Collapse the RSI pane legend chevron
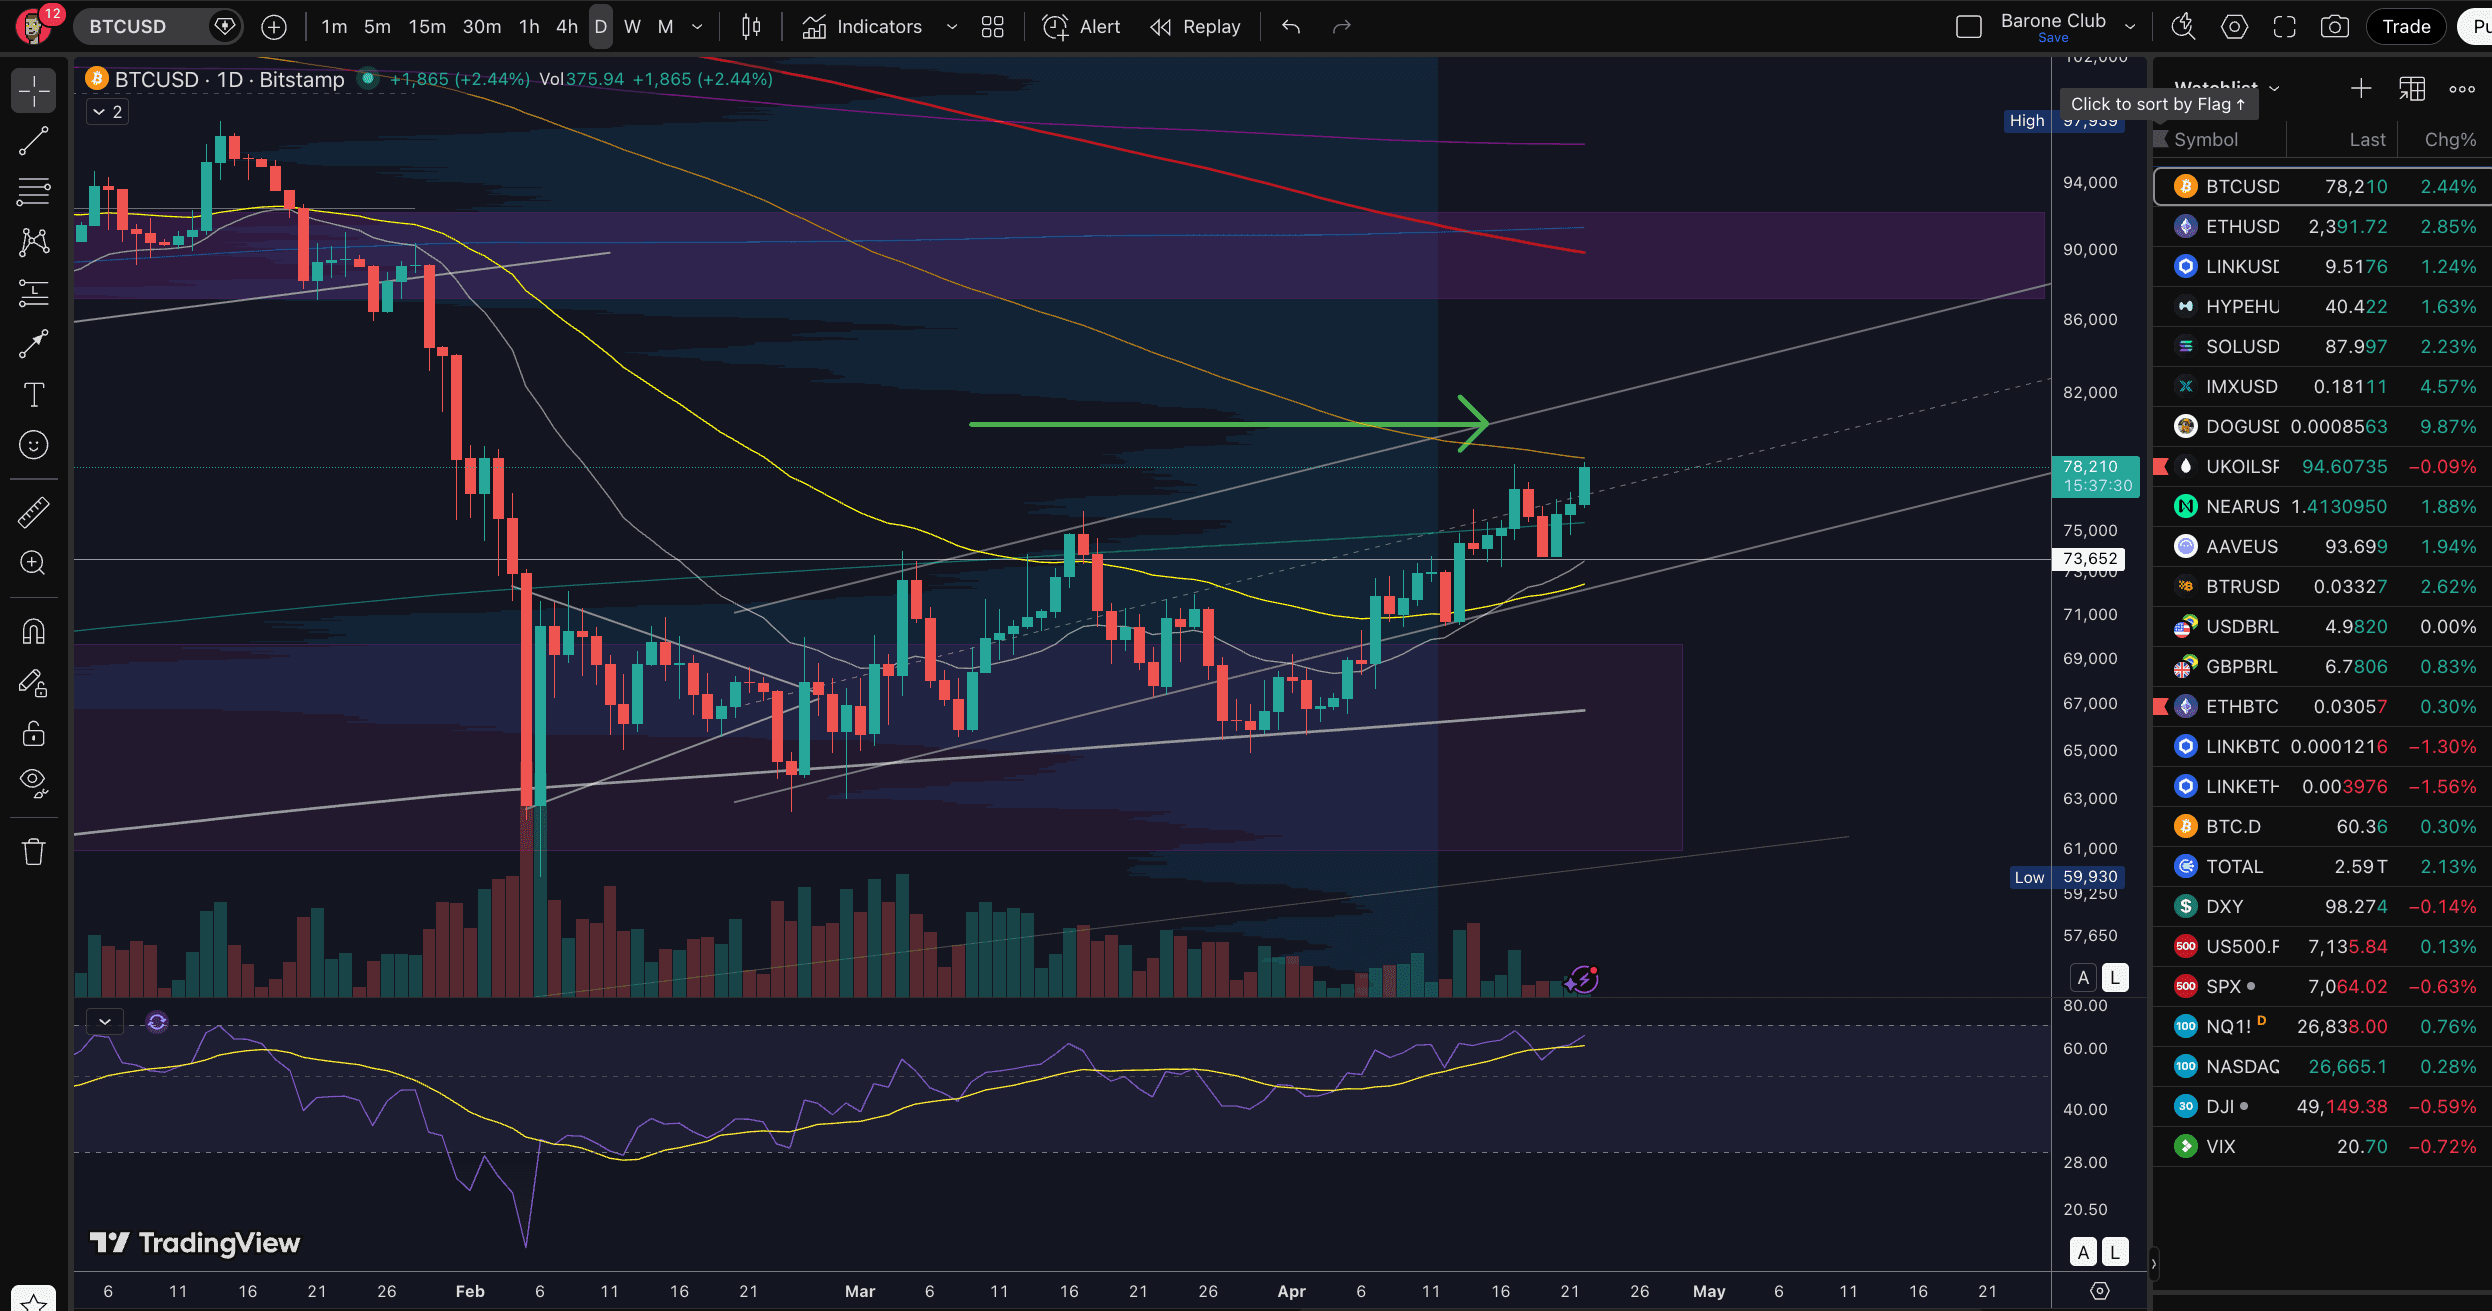Viewport: 2492px width, 1311px height. 105,1022
